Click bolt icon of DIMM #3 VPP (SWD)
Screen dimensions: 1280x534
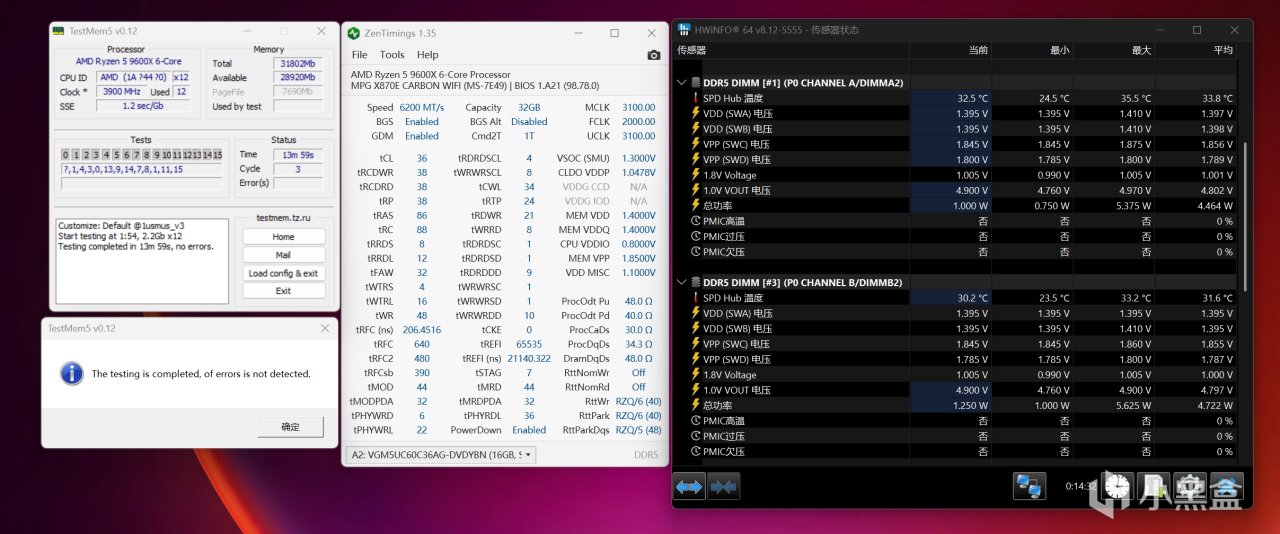click(x=695, y=359)
